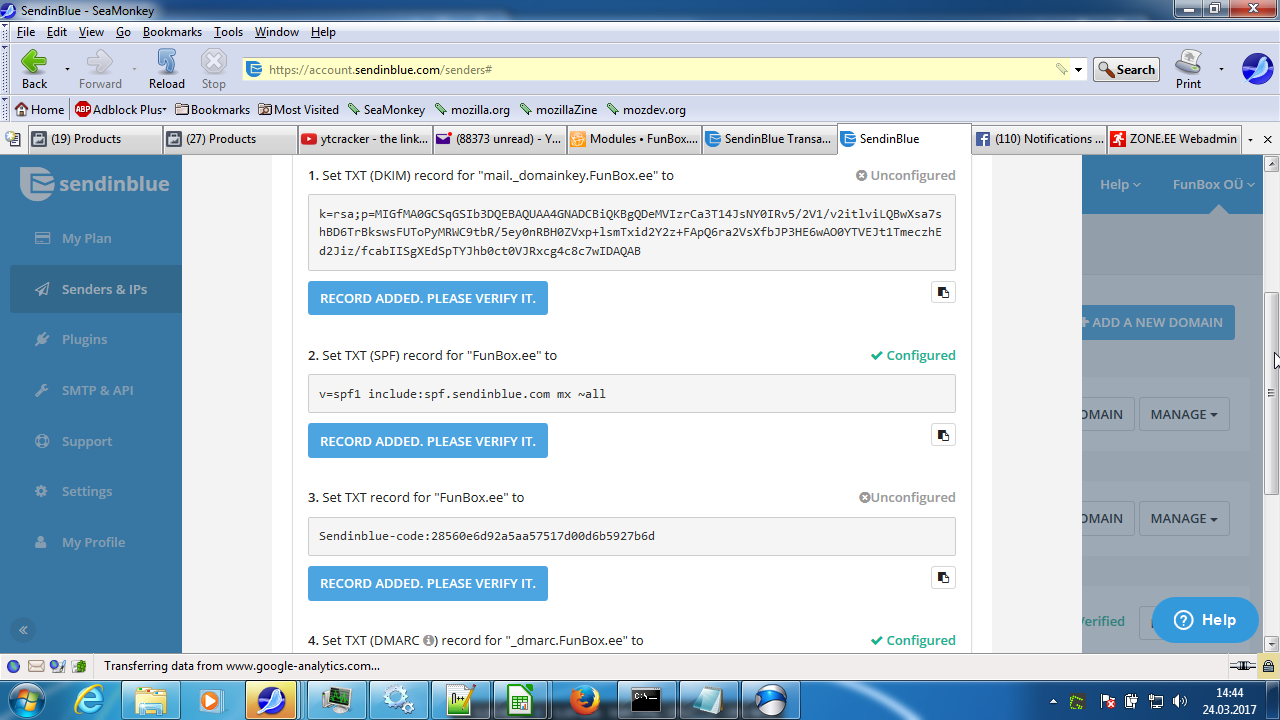Switch to the Modules FunBox tab
The image size is (1280, 720).
tap(635, 139)
